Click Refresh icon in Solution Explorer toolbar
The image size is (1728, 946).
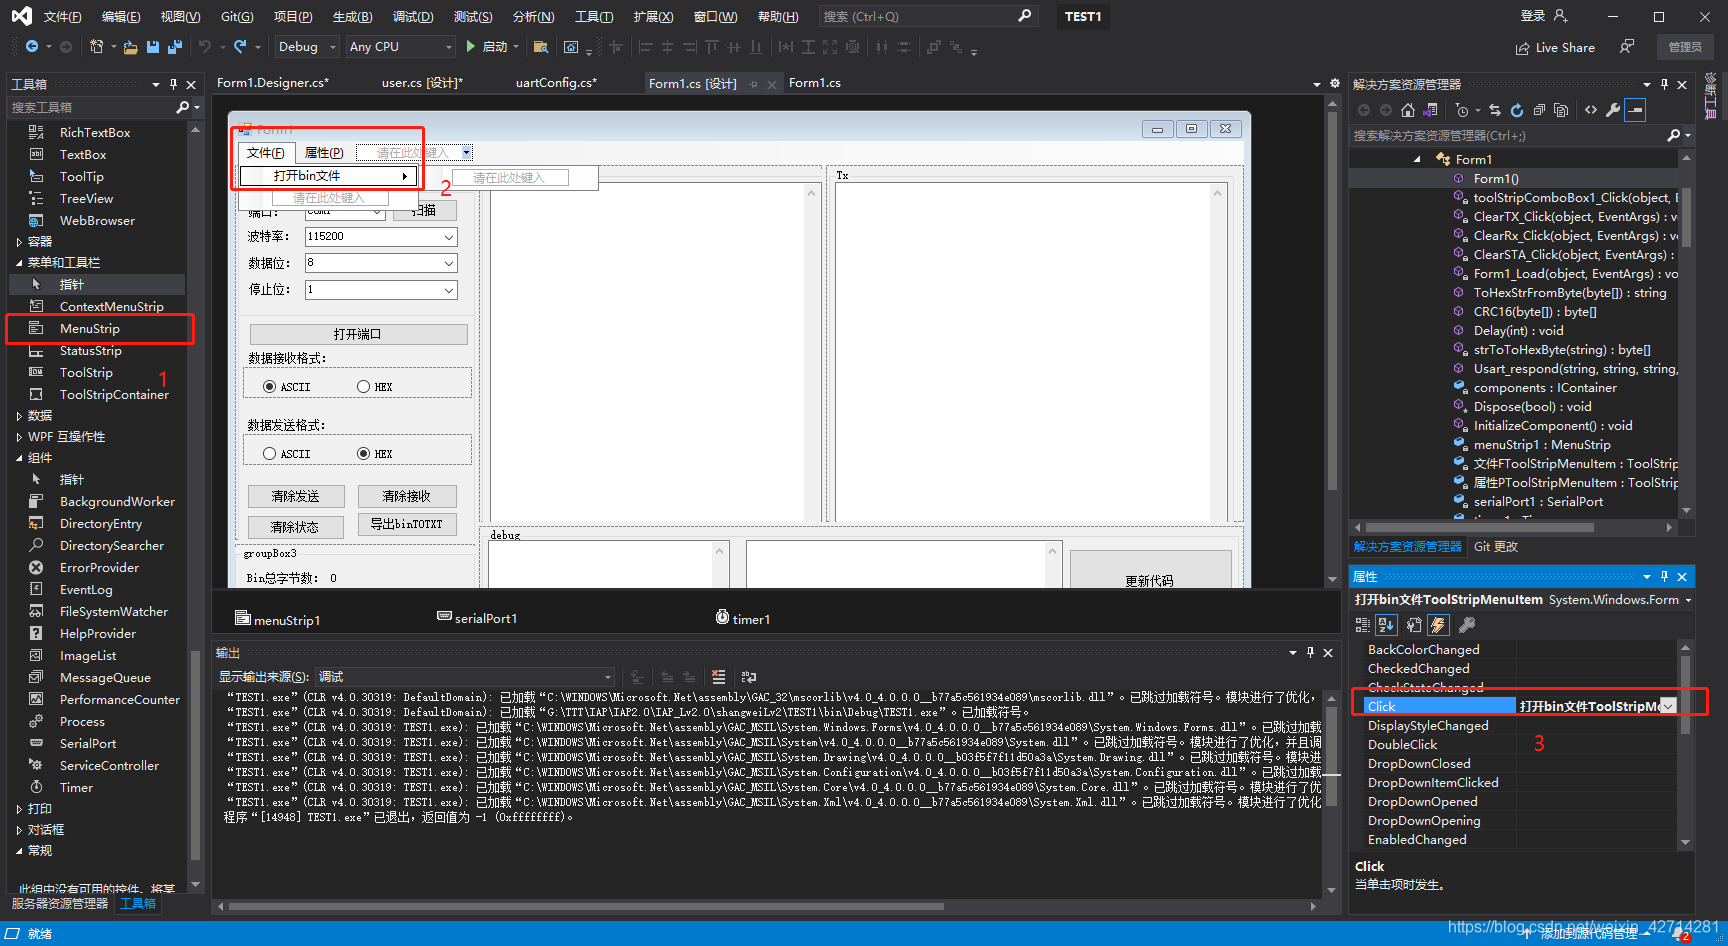click(x=1517, y=110)
